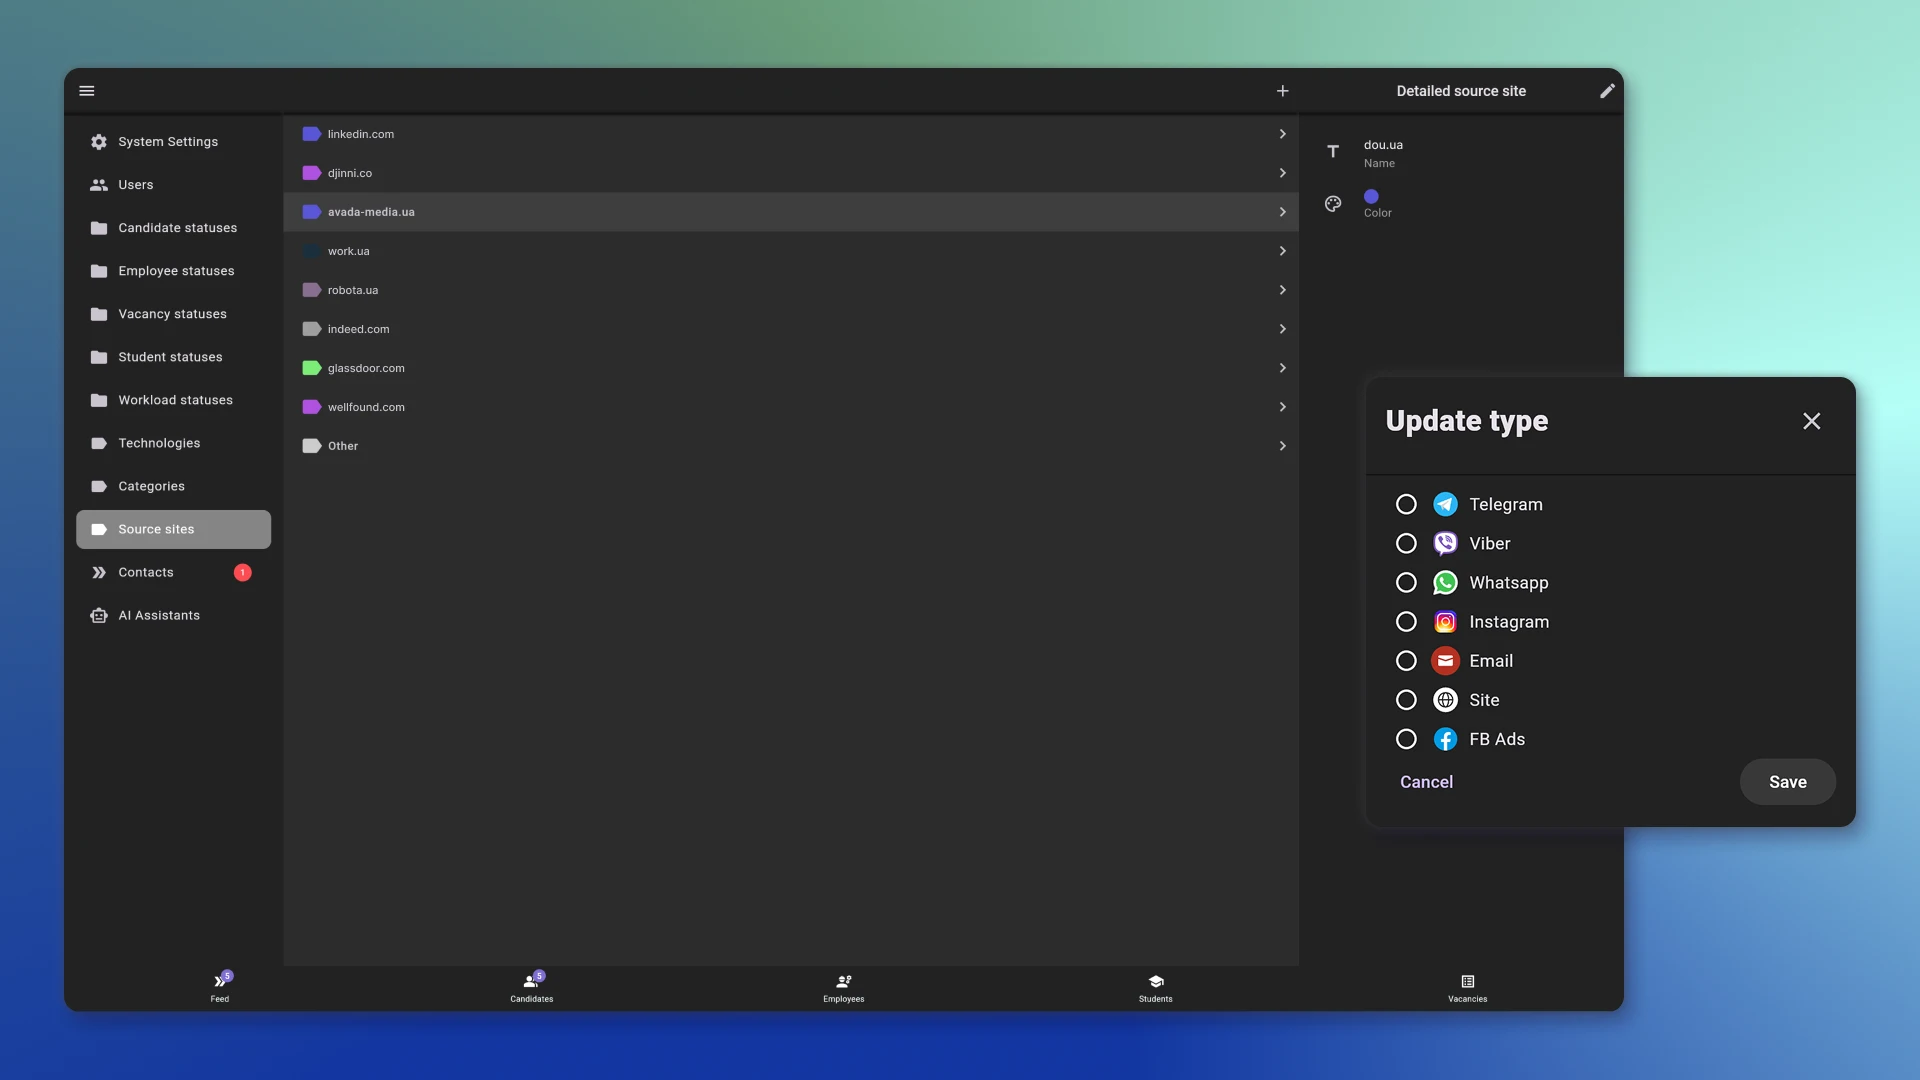Click the Telegram logo icon
The image size is (1920, 1080).
pos(1445,504)
